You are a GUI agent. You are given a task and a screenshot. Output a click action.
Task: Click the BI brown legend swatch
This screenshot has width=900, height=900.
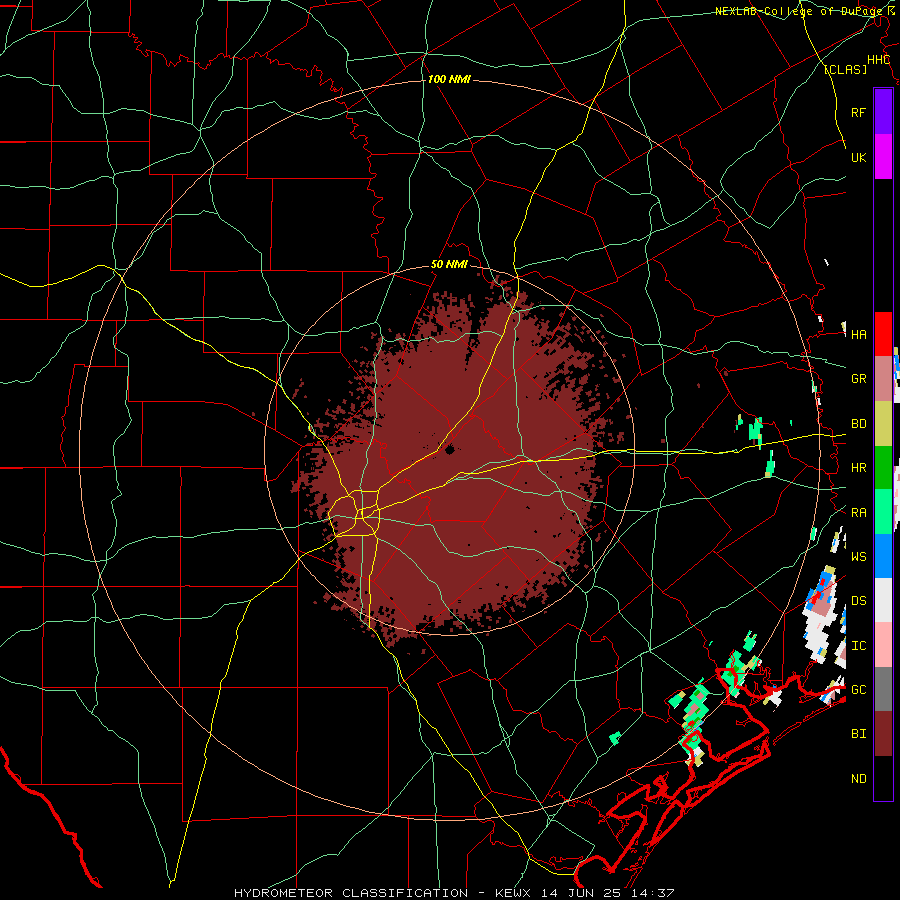point(883,734)
